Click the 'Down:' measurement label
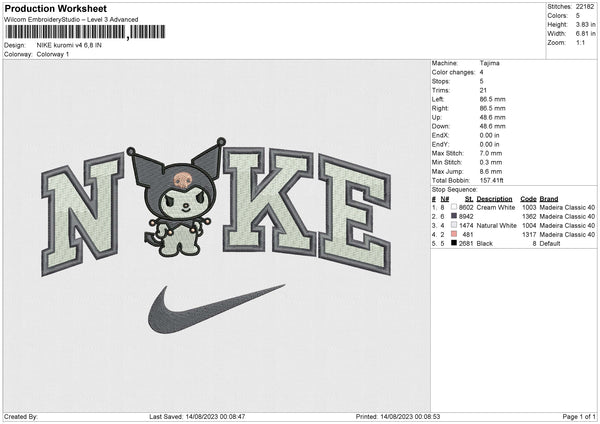Screen dimensions: 600x424 440,126
